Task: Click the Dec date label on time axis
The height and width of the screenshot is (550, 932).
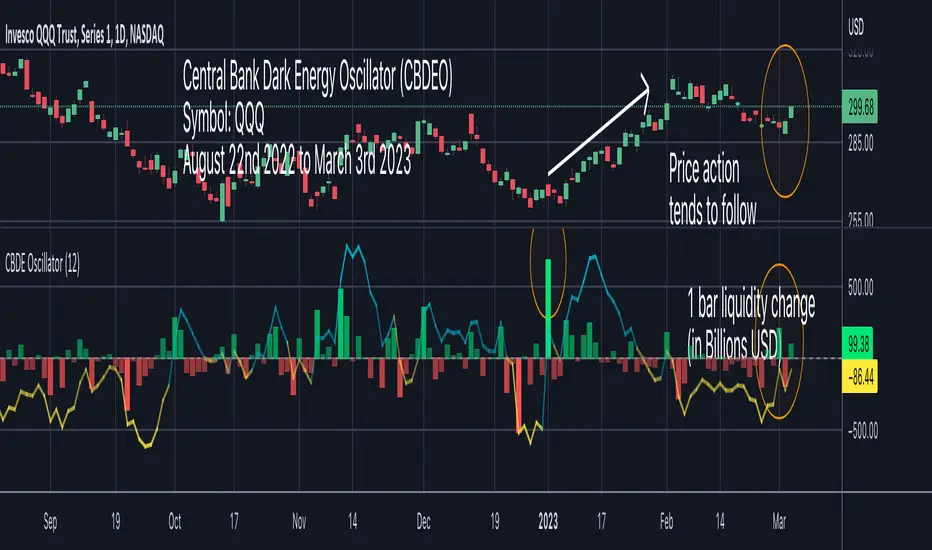Action: point(423,521)
